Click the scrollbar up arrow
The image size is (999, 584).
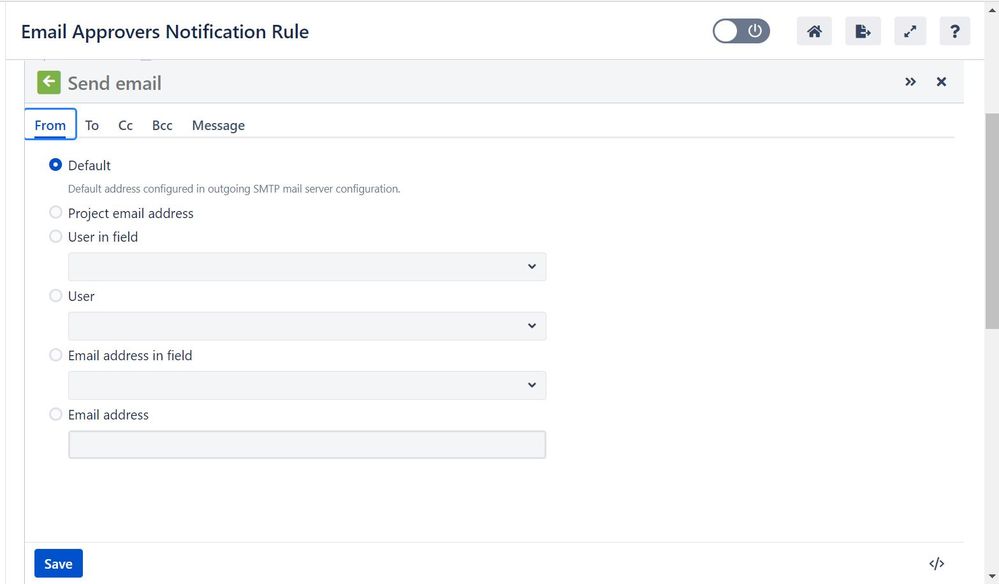[x=991, y=8]
